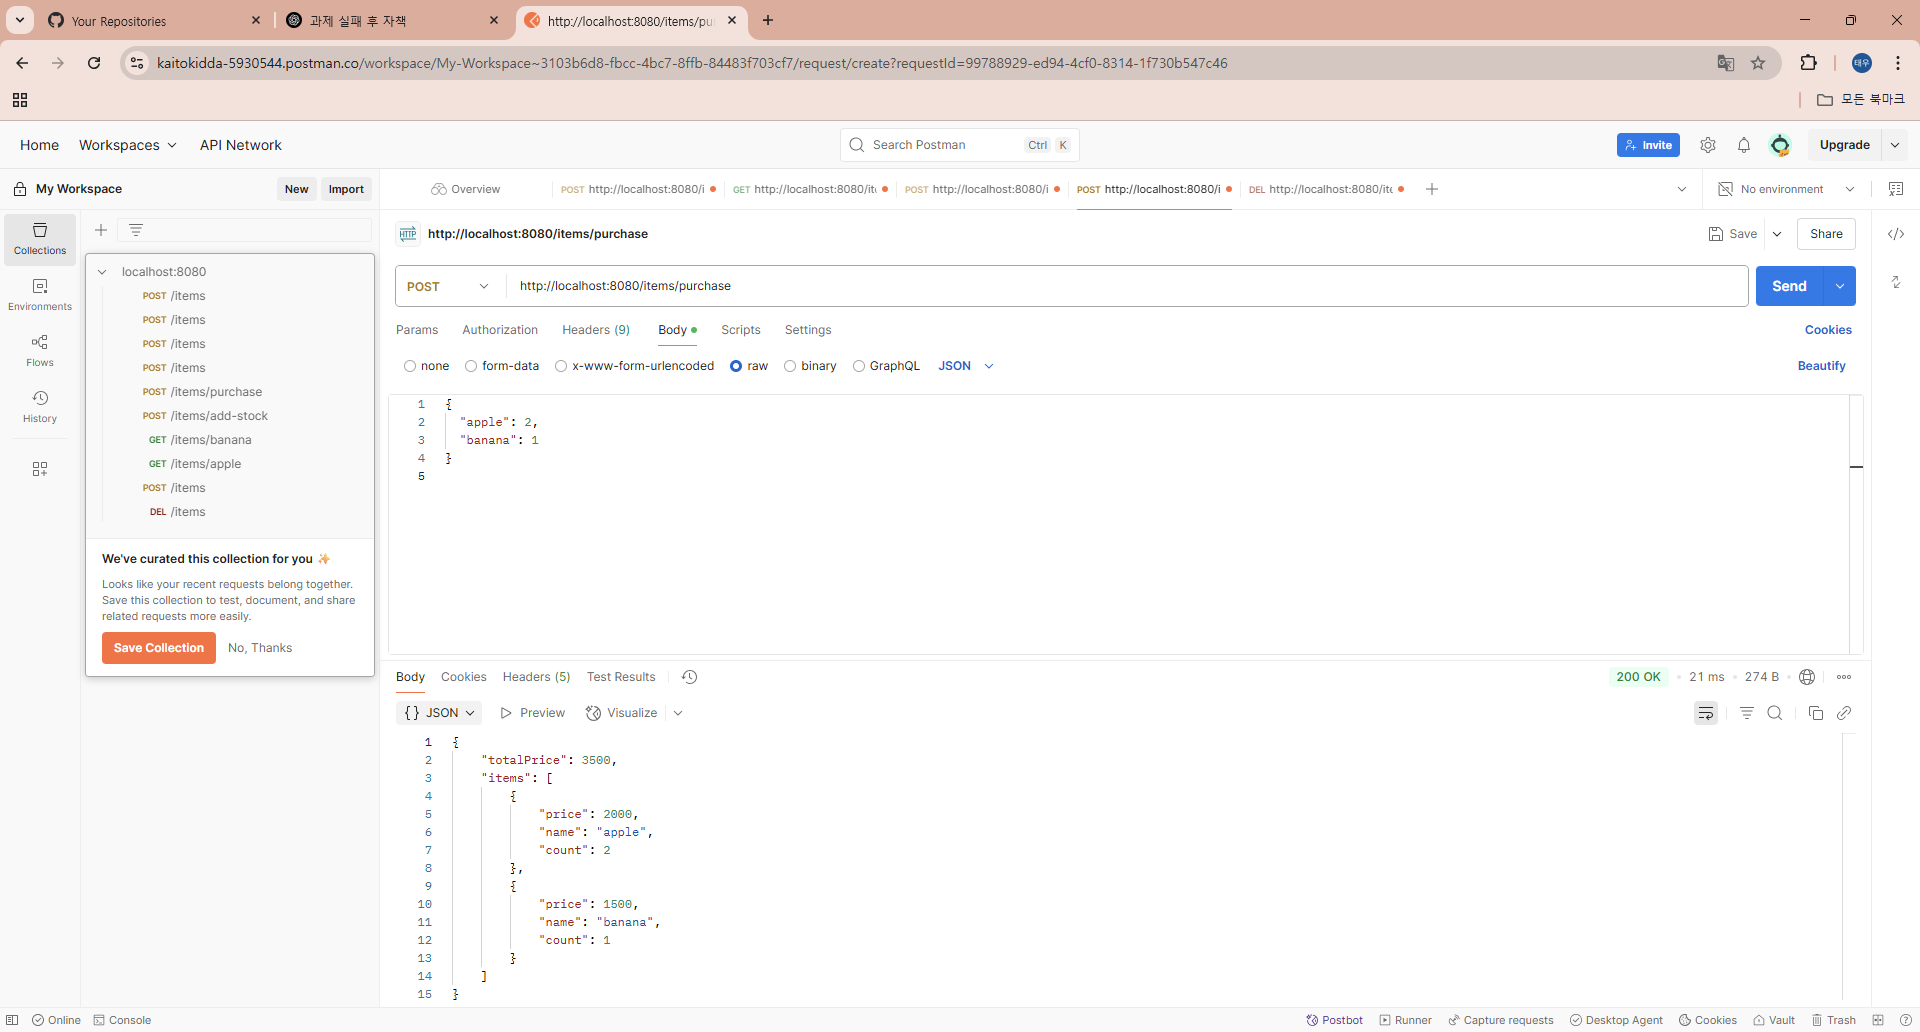
Task: Search within the response body
Action: pos(1775,713)
